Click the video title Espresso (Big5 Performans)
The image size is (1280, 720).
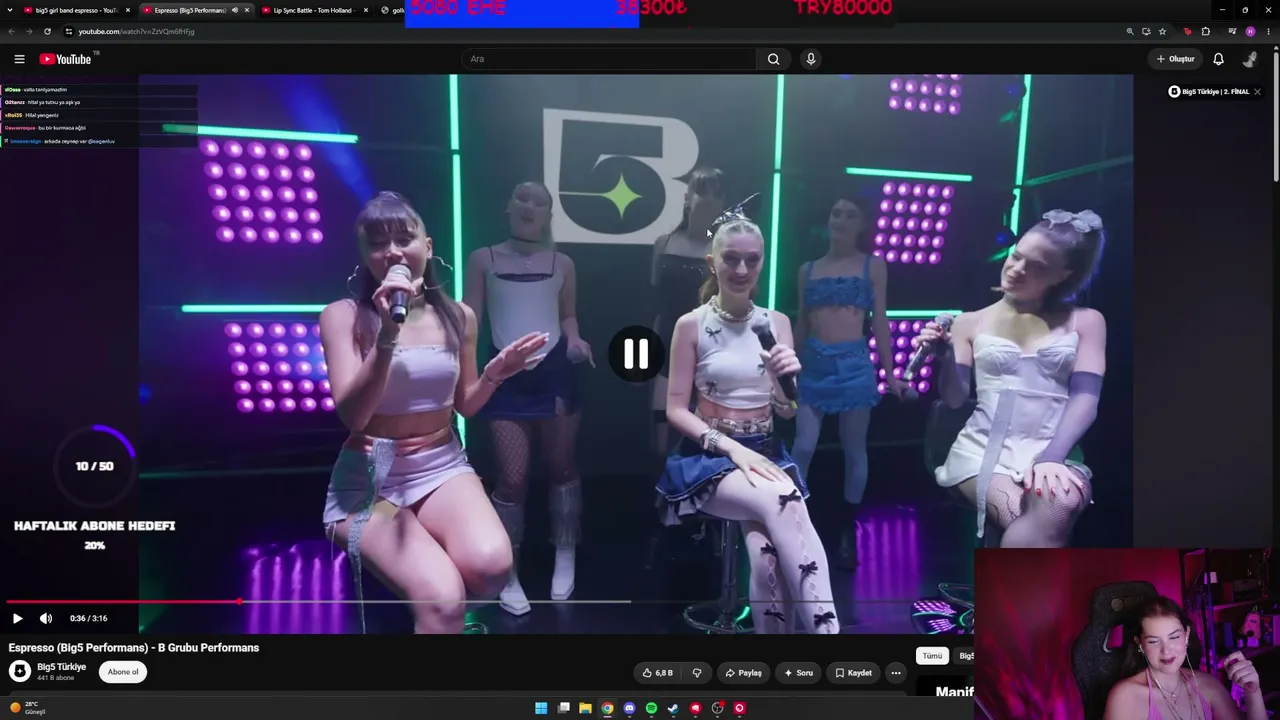(134, 648)
